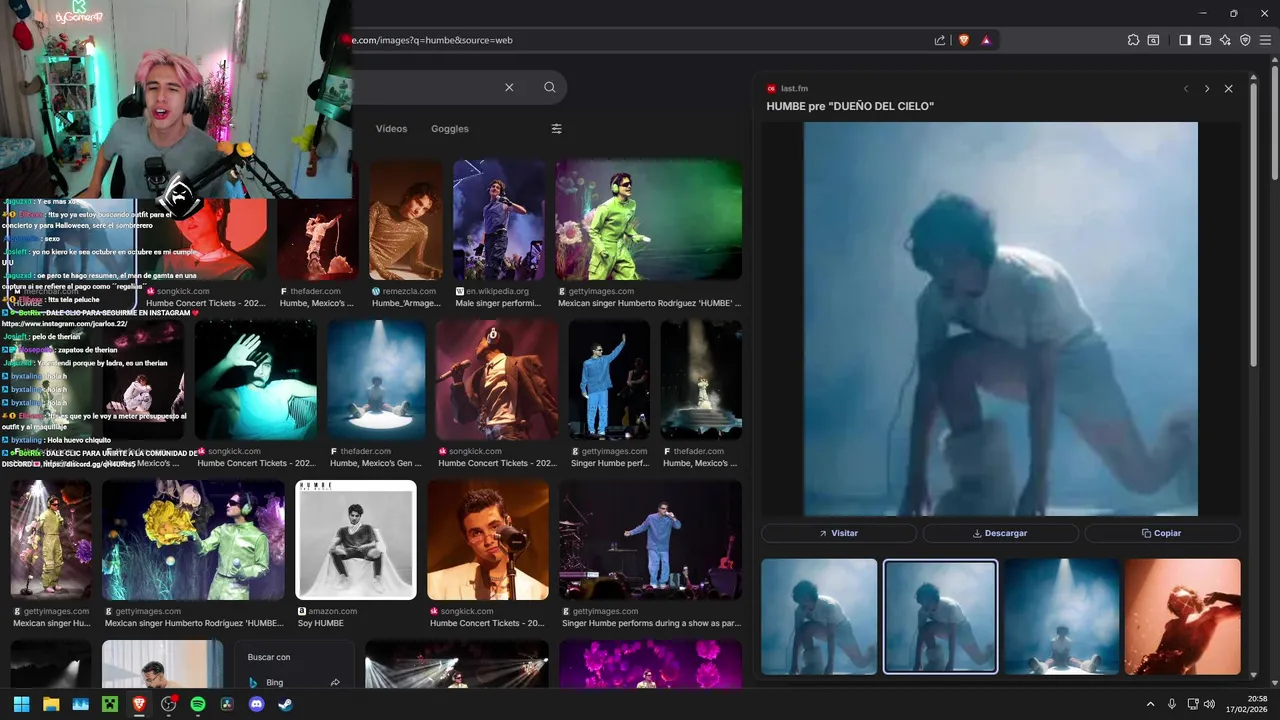Select the highlighted second related thumbnail
Viewport: 1280px width, 720px height.
(940, 616)
